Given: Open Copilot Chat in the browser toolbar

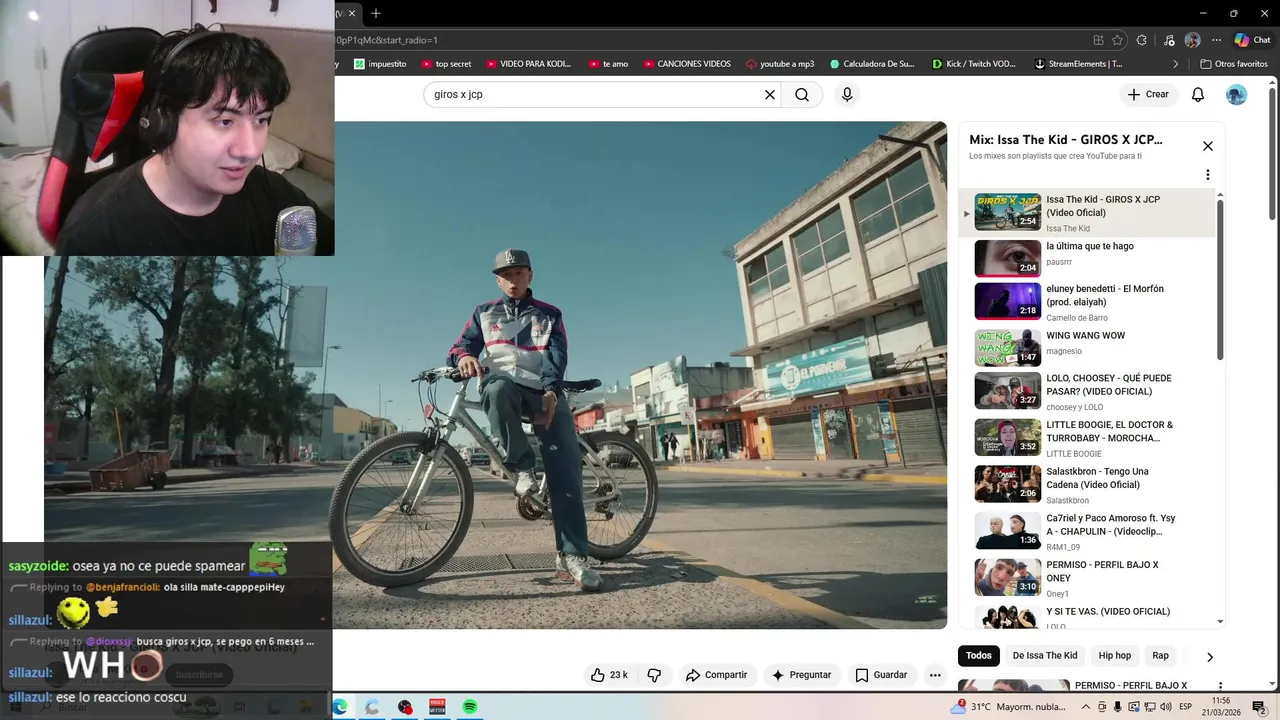Looking at the screenshot, I should (1252, 40).
